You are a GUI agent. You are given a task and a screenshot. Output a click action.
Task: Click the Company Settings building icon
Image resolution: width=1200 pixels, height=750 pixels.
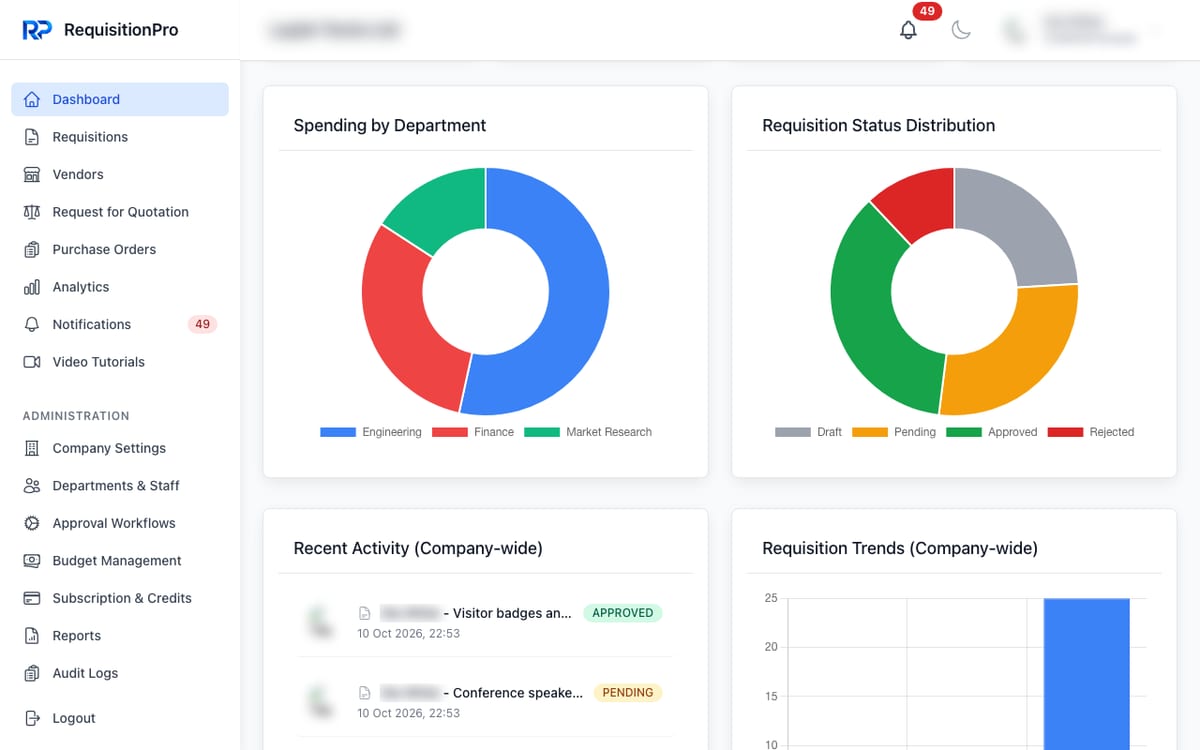click(32, 448)
